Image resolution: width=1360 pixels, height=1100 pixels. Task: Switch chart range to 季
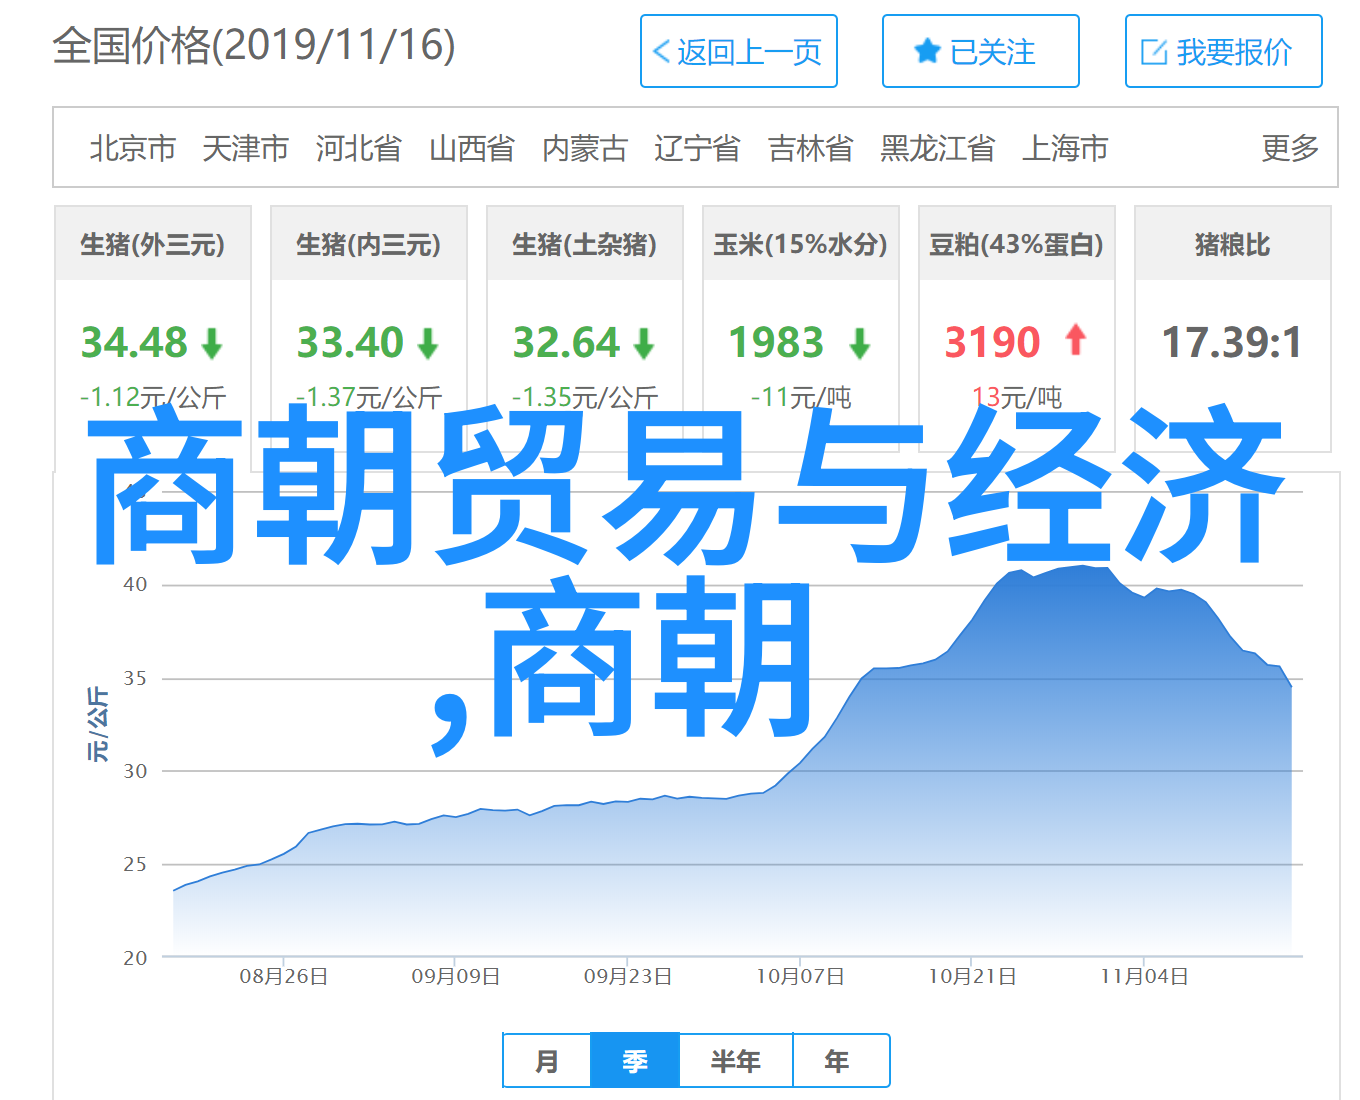[x=635, y=1061]
